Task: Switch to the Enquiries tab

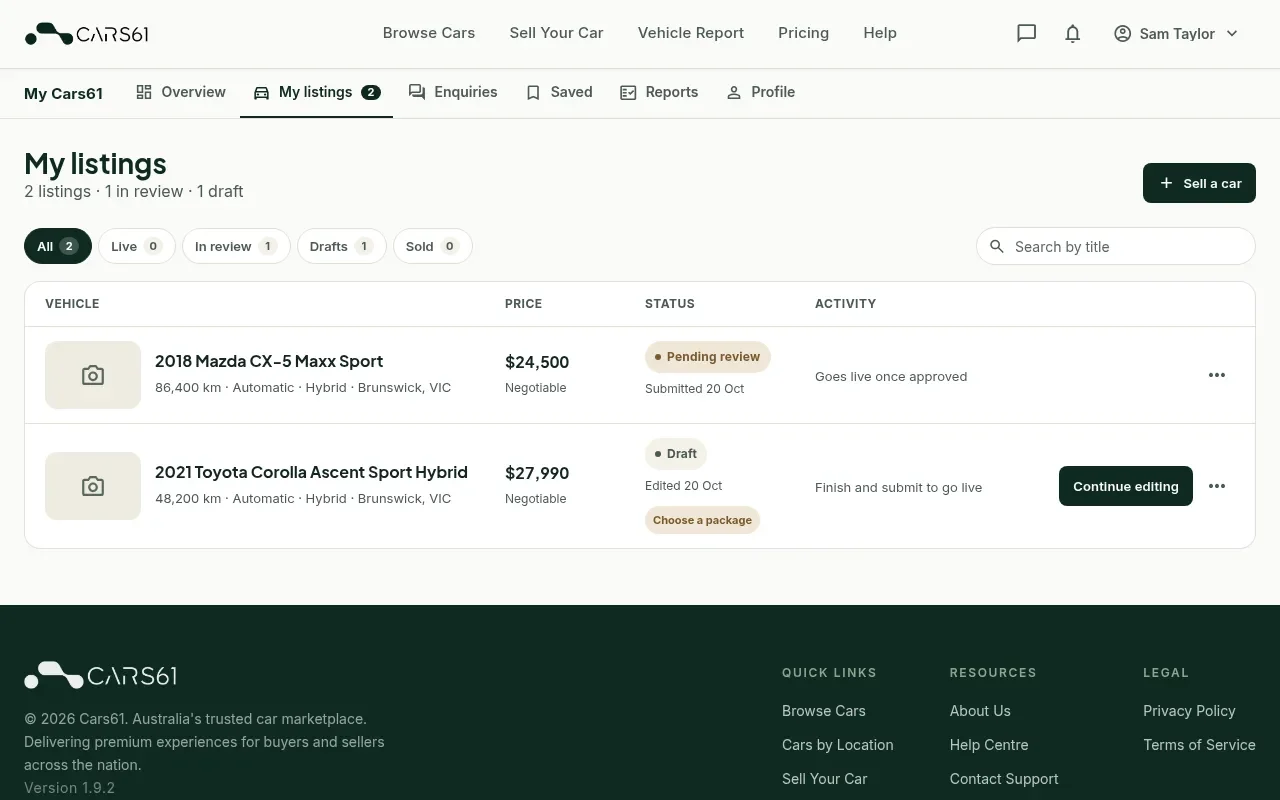Action: 453,92
